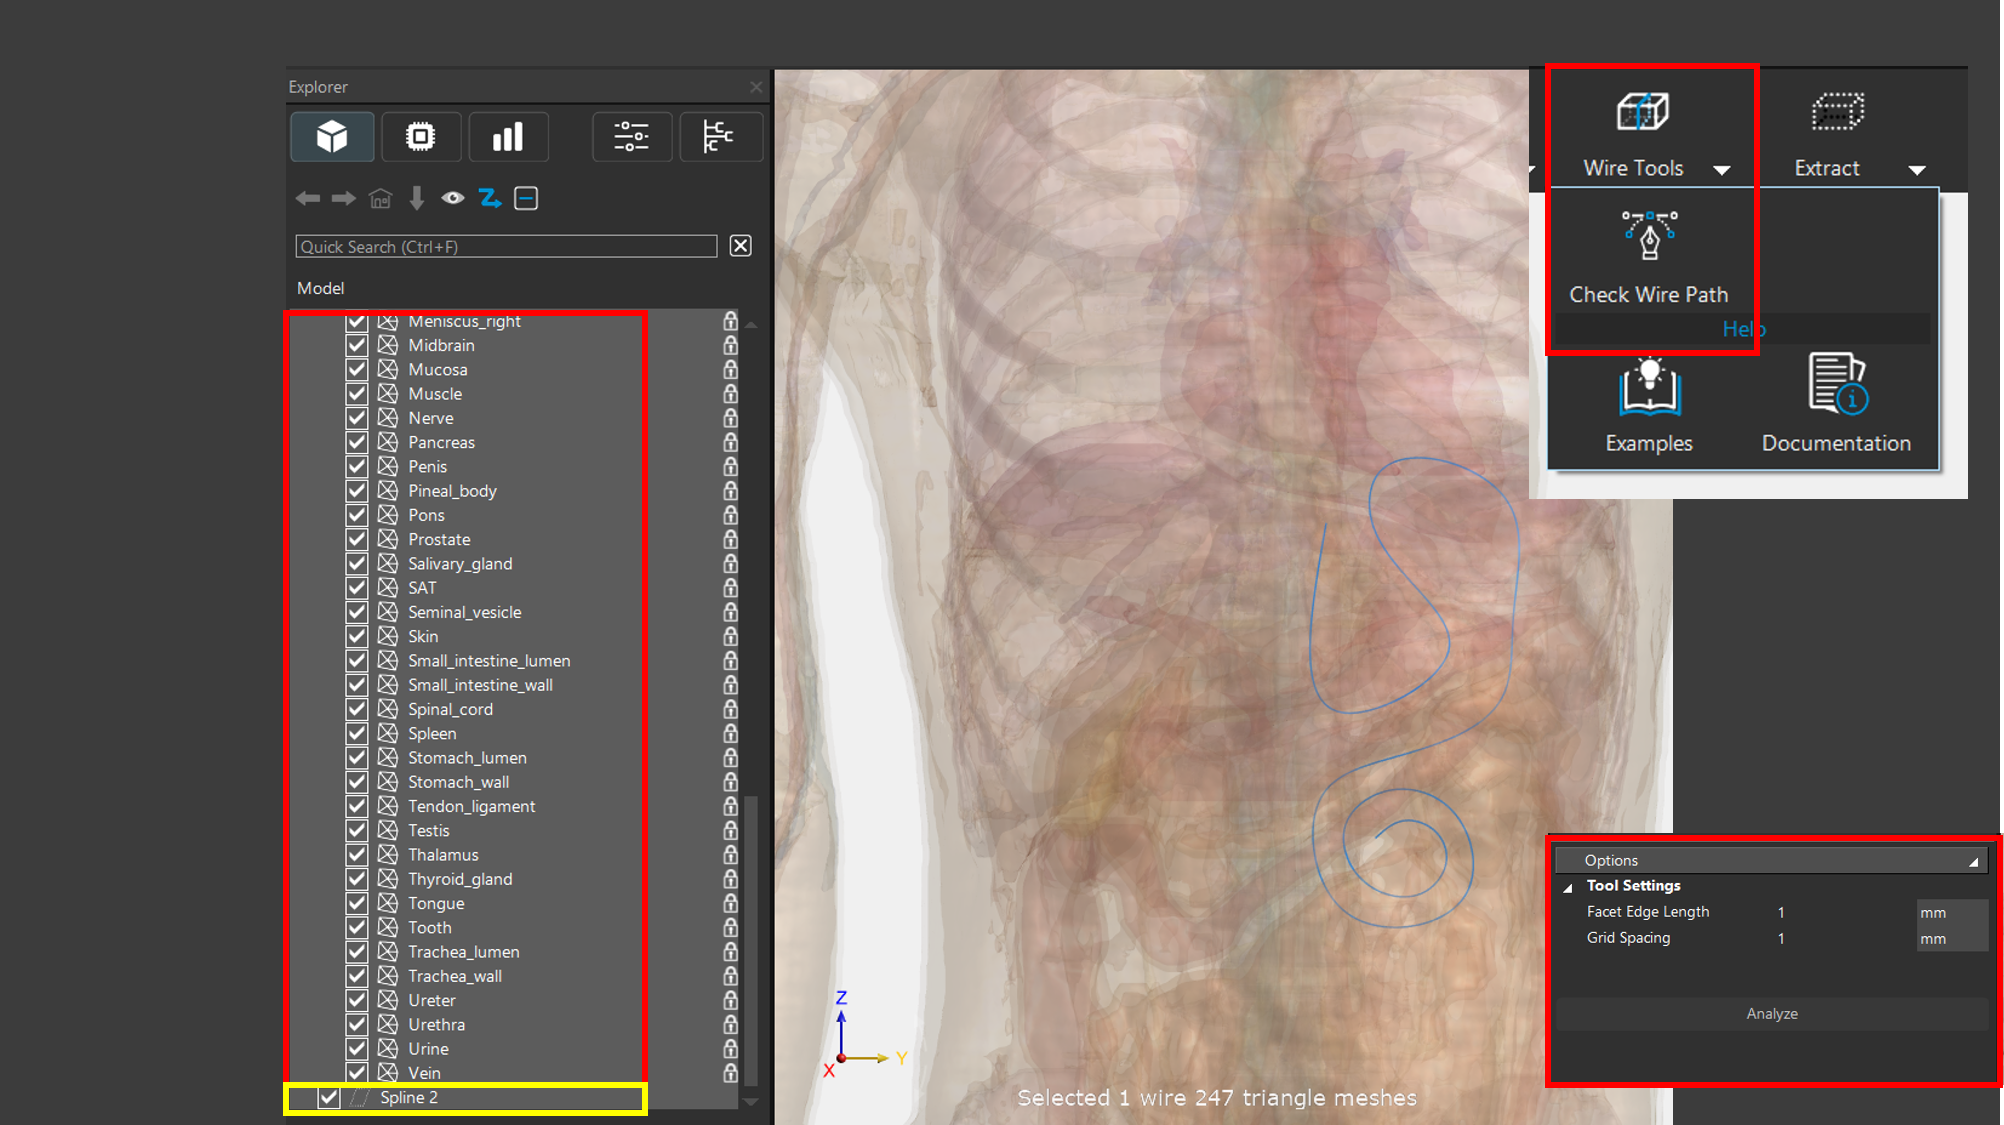This screenshot has height=1125, width=2004.
Task: Toggle the eye visibility icon in Explorer
Action: tap(452, 198)
